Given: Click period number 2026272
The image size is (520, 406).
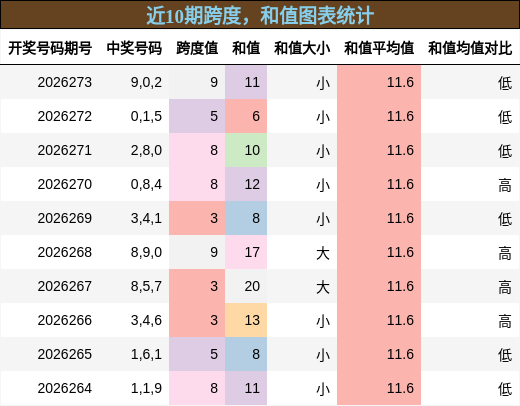Looking at the screenshot, I should (x=65, y=116).
